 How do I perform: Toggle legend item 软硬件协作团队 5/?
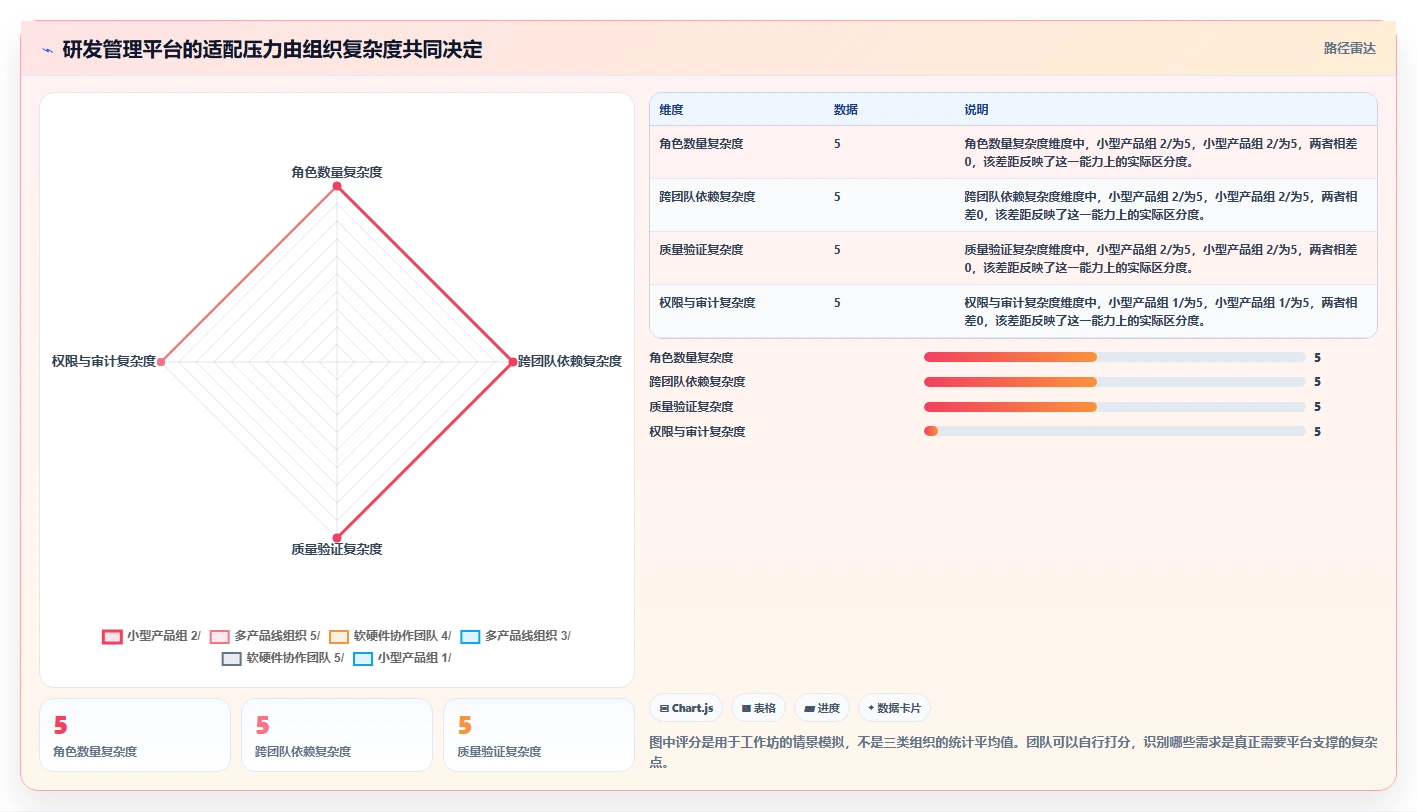[x=283, y=658]
